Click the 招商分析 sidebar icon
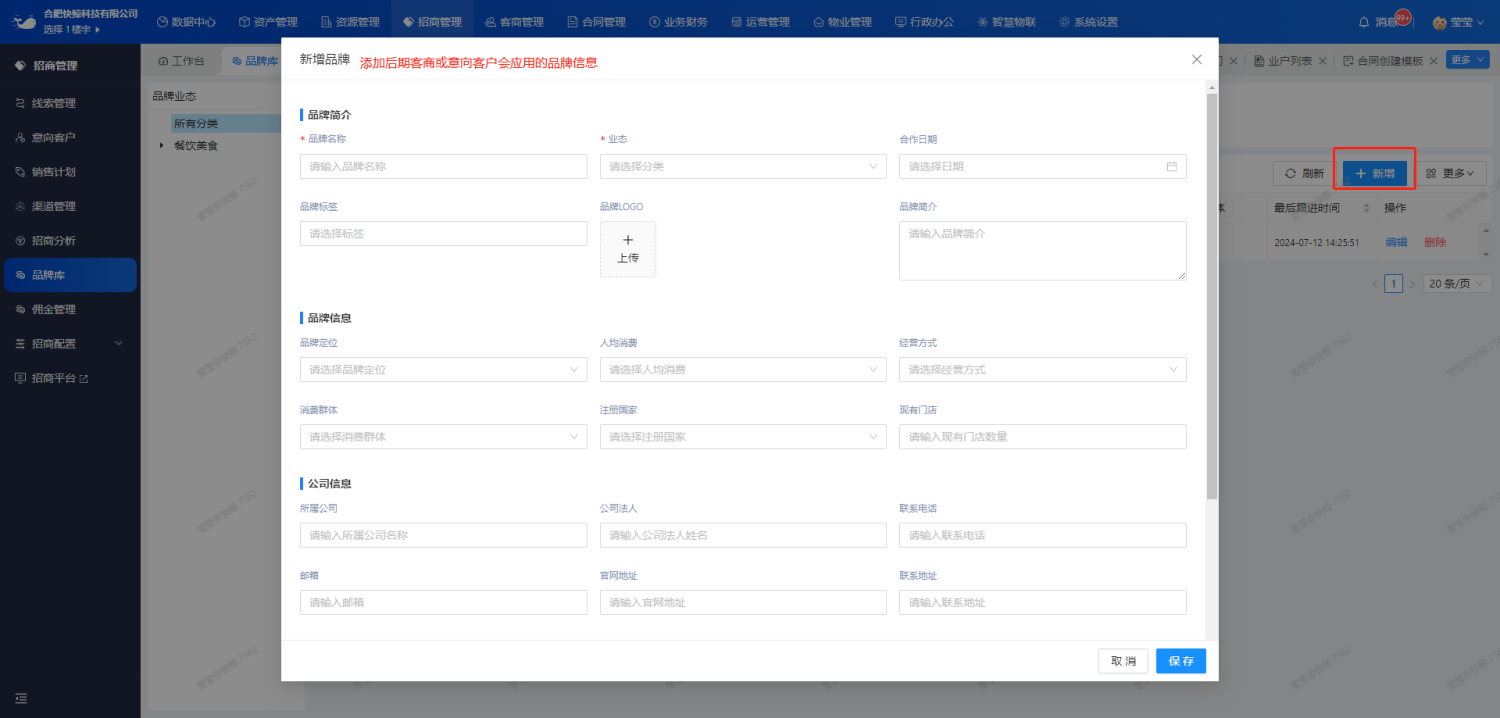This screenshot has height=718, width=1500. click(21, 241)
